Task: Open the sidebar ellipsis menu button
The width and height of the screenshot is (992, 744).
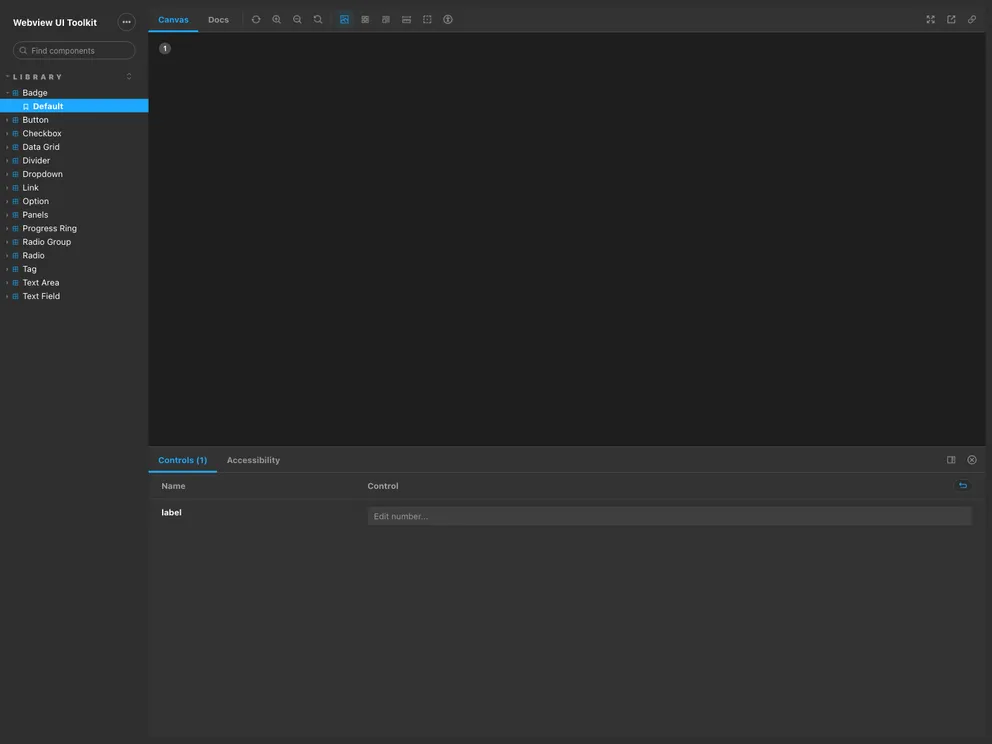Action: click(126, 22)
